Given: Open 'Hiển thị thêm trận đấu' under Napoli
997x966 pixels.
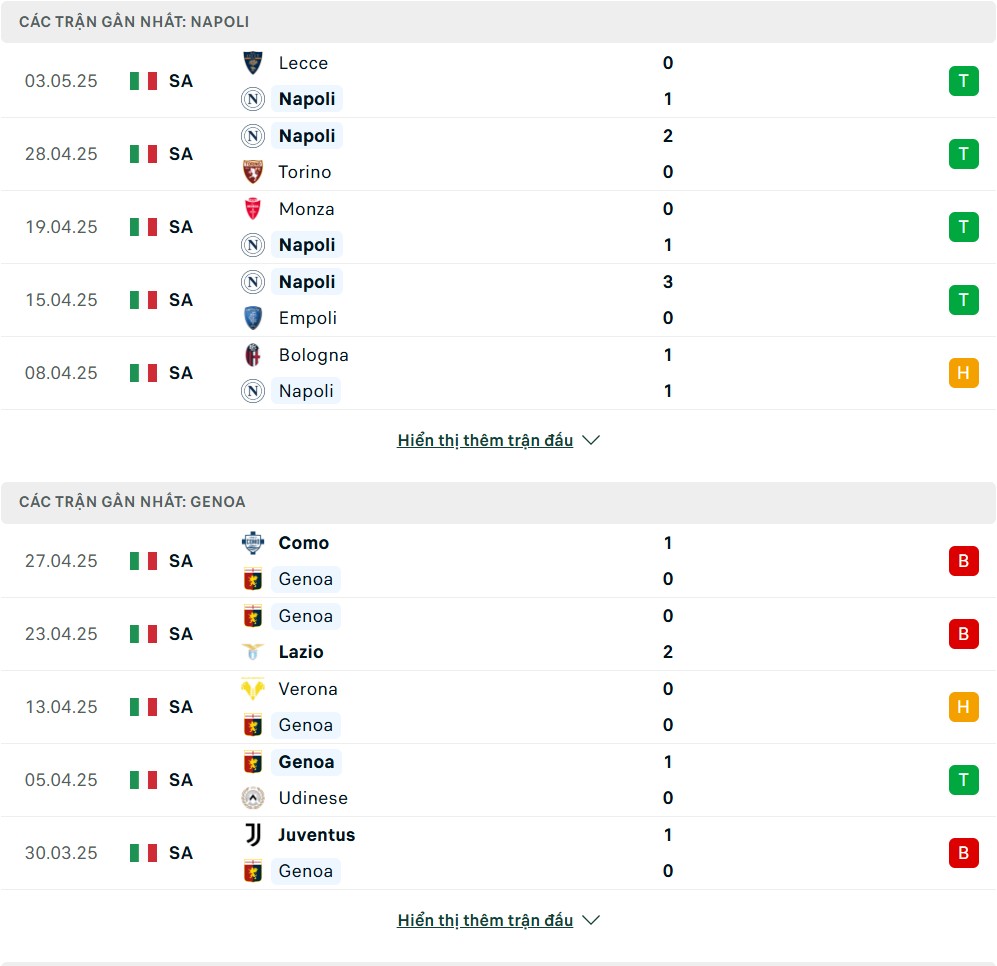Looking at the screenshot, I should (x=485, y=440).
